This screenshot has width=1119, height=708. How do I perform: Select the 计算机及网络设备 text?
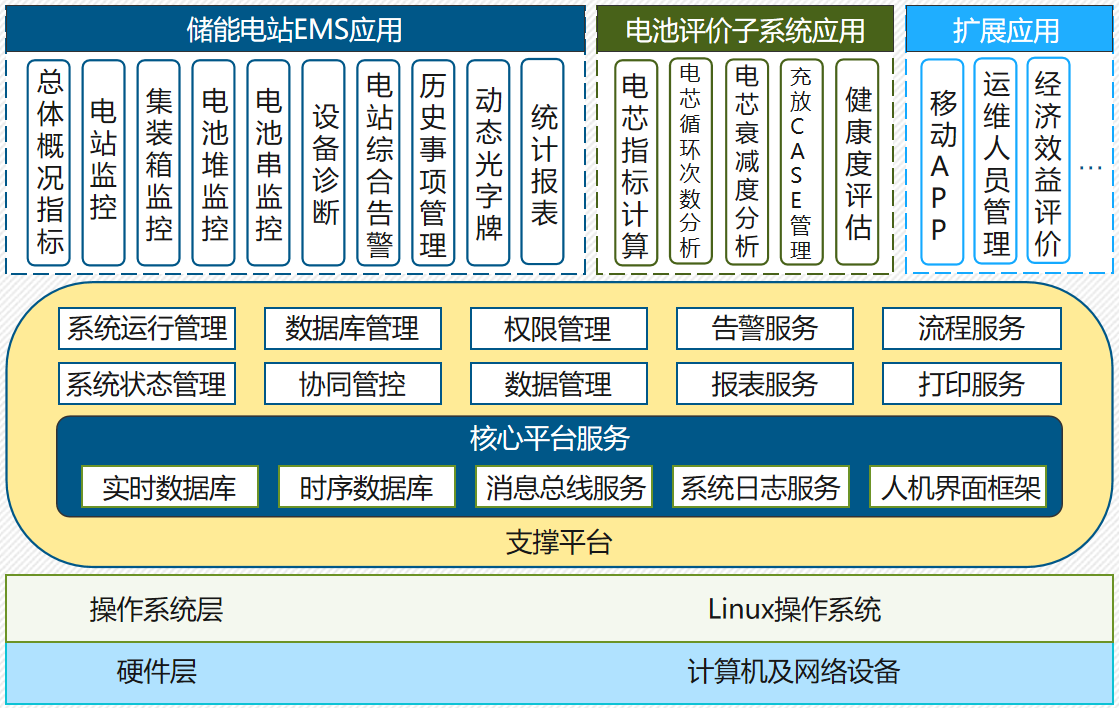794,672
